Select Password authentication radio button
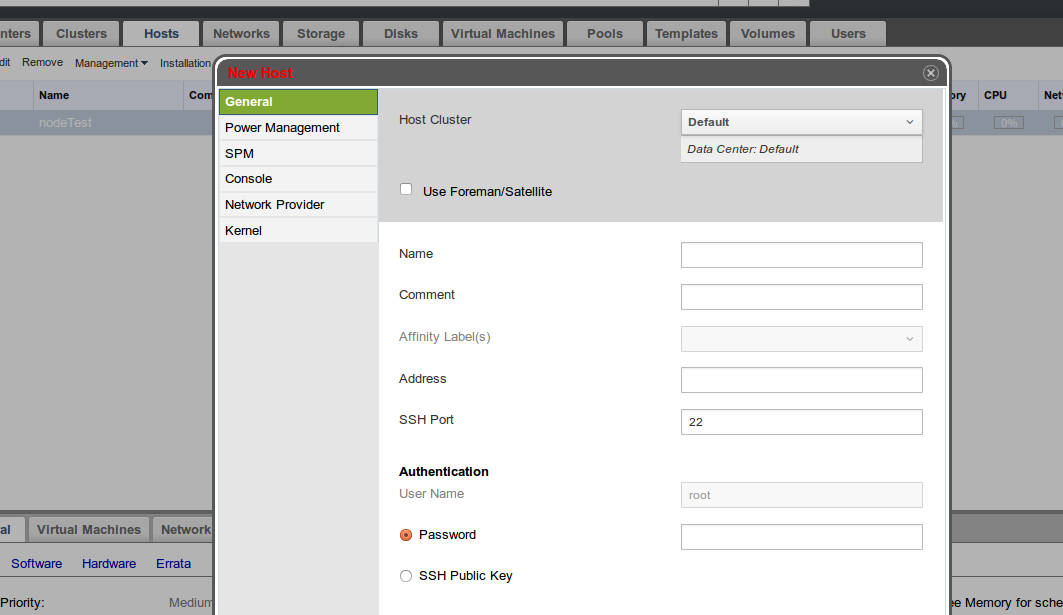The image size is (1063, 615). (406, 535)
